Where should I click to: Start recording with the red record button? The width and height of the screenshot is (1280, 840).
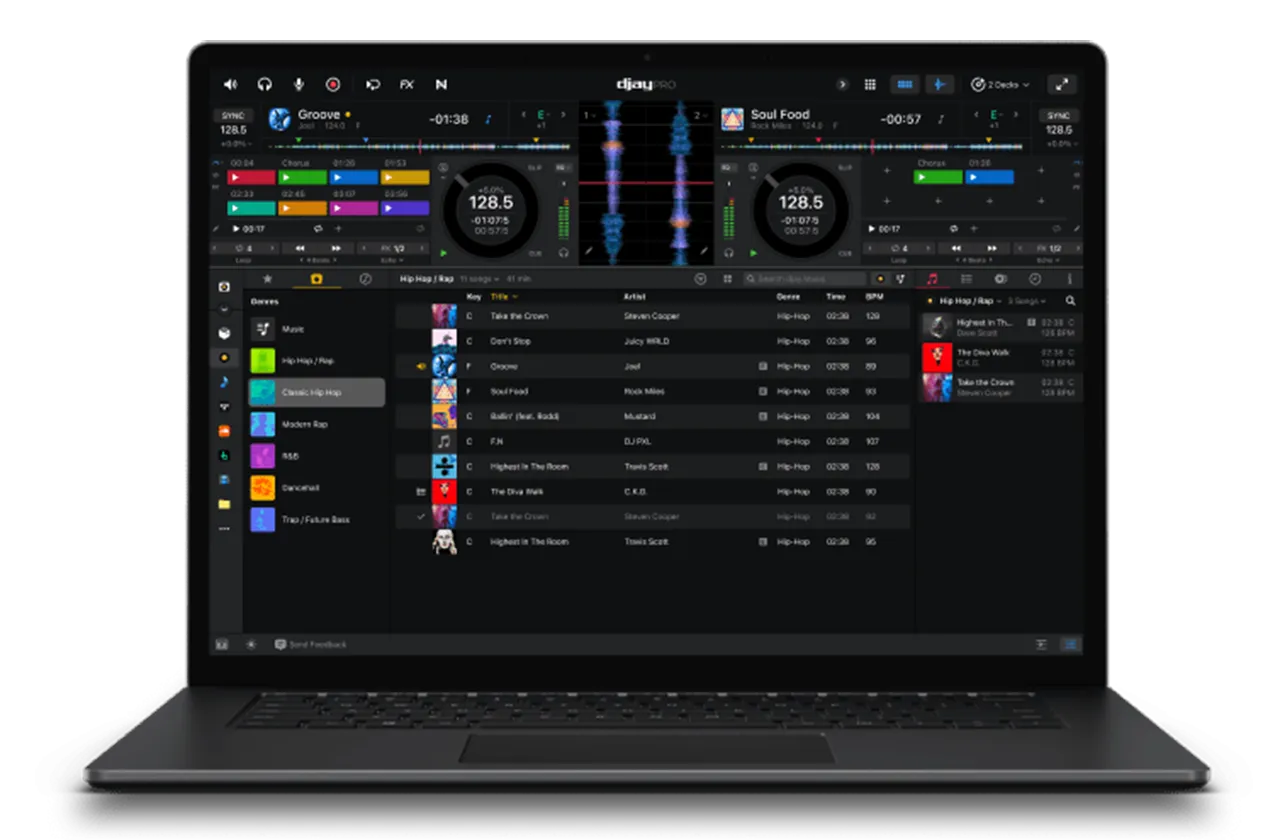point(333,85)
